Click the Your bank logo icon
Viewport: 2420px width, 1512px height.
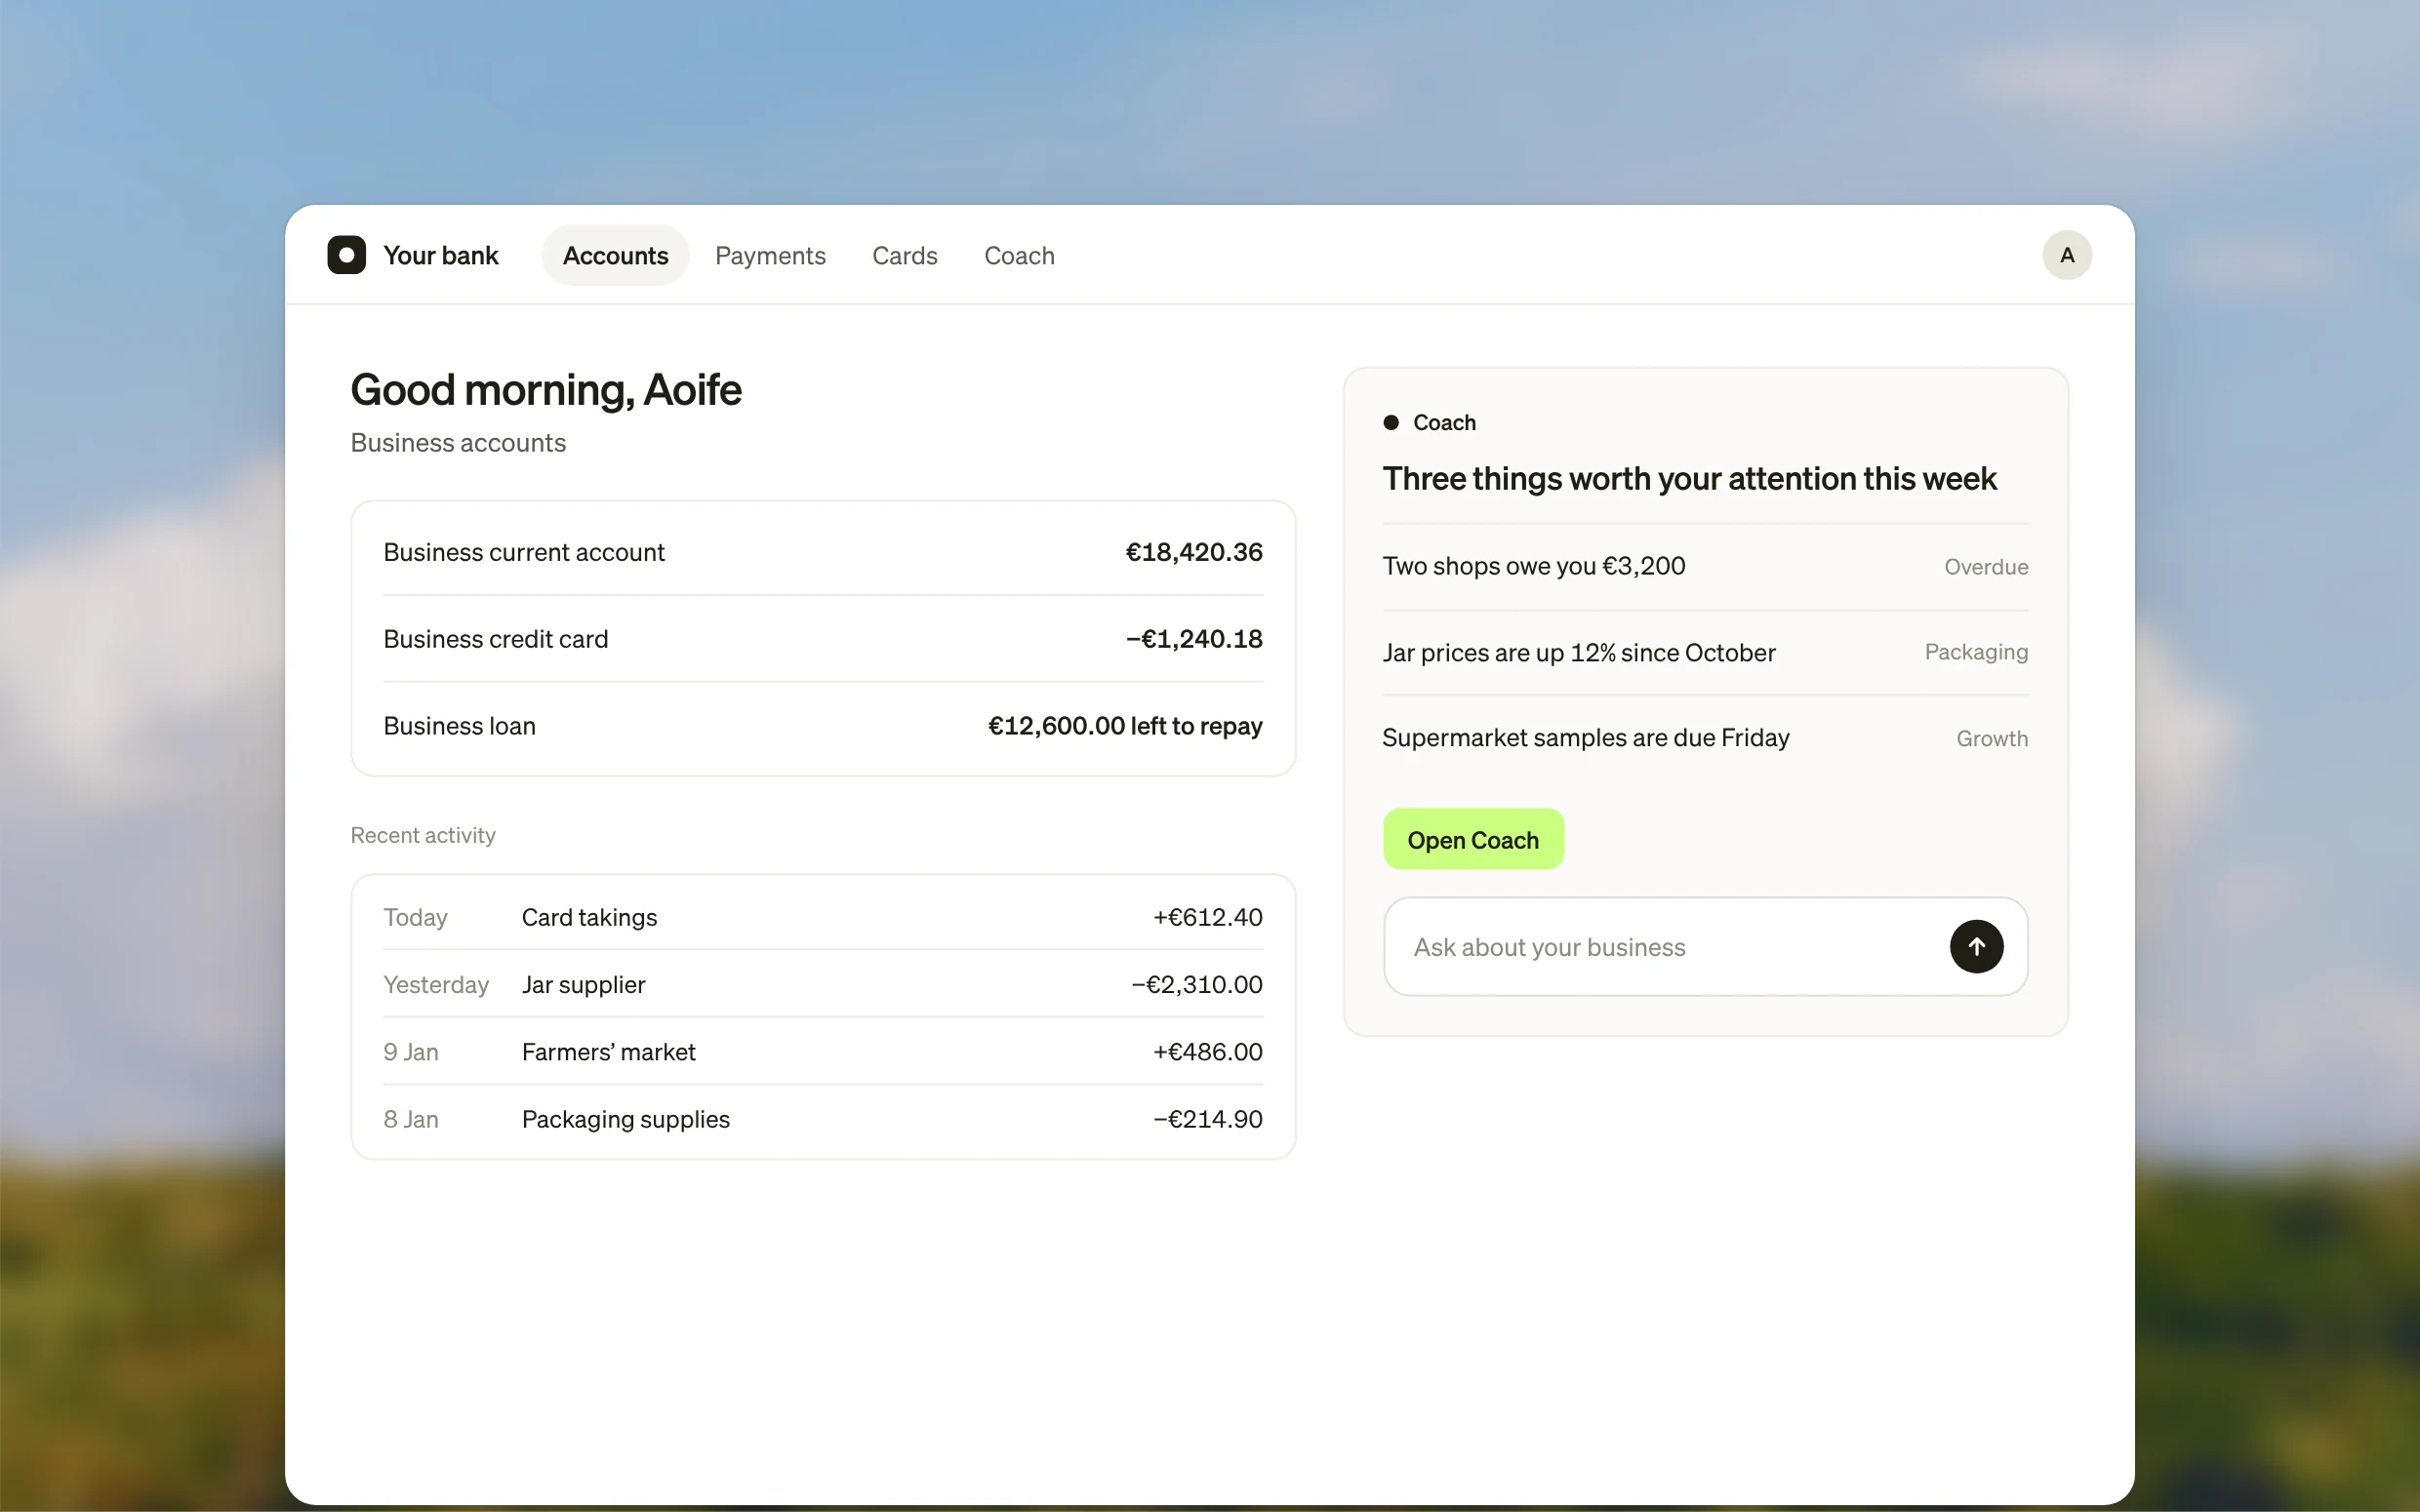(346, 255)
